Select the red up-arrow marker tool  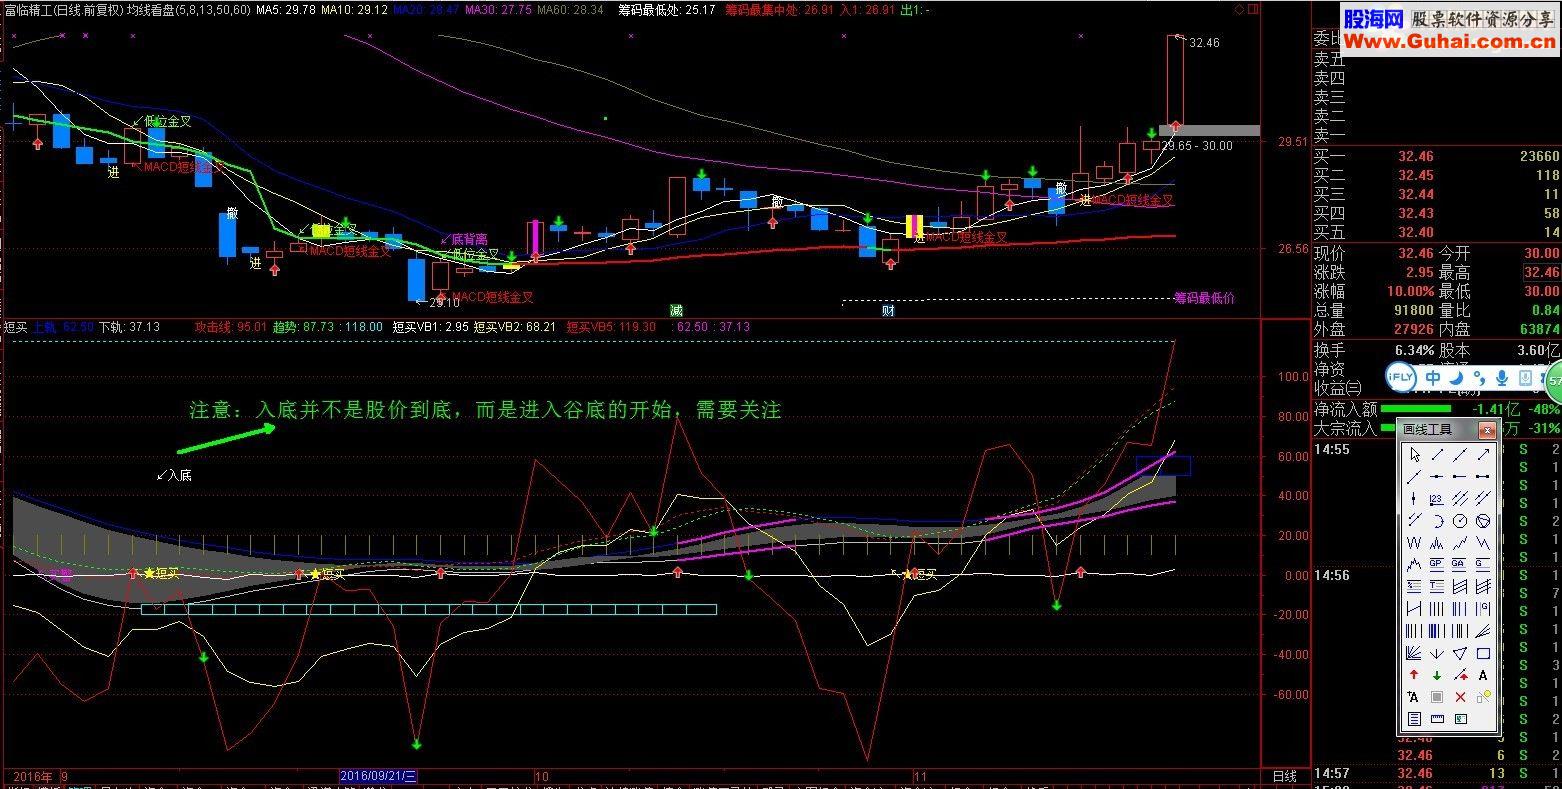pos(1414,675)
